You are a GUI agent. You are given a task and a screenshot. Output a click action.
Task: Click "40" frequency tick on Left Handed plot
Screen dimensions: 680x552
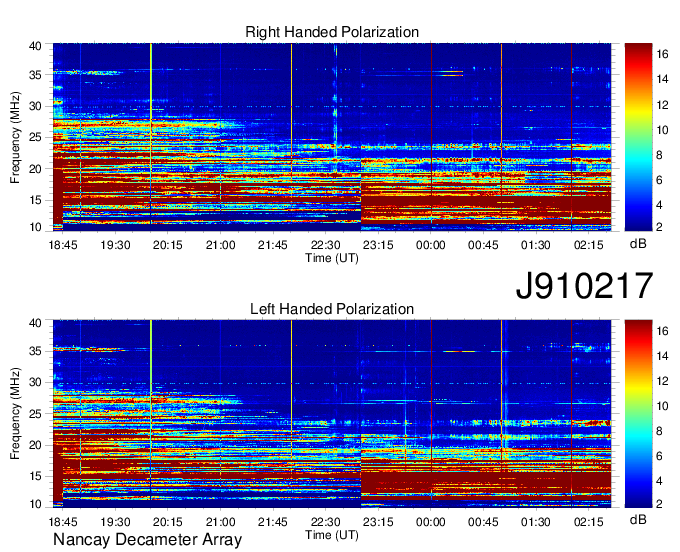pos(36,323)
